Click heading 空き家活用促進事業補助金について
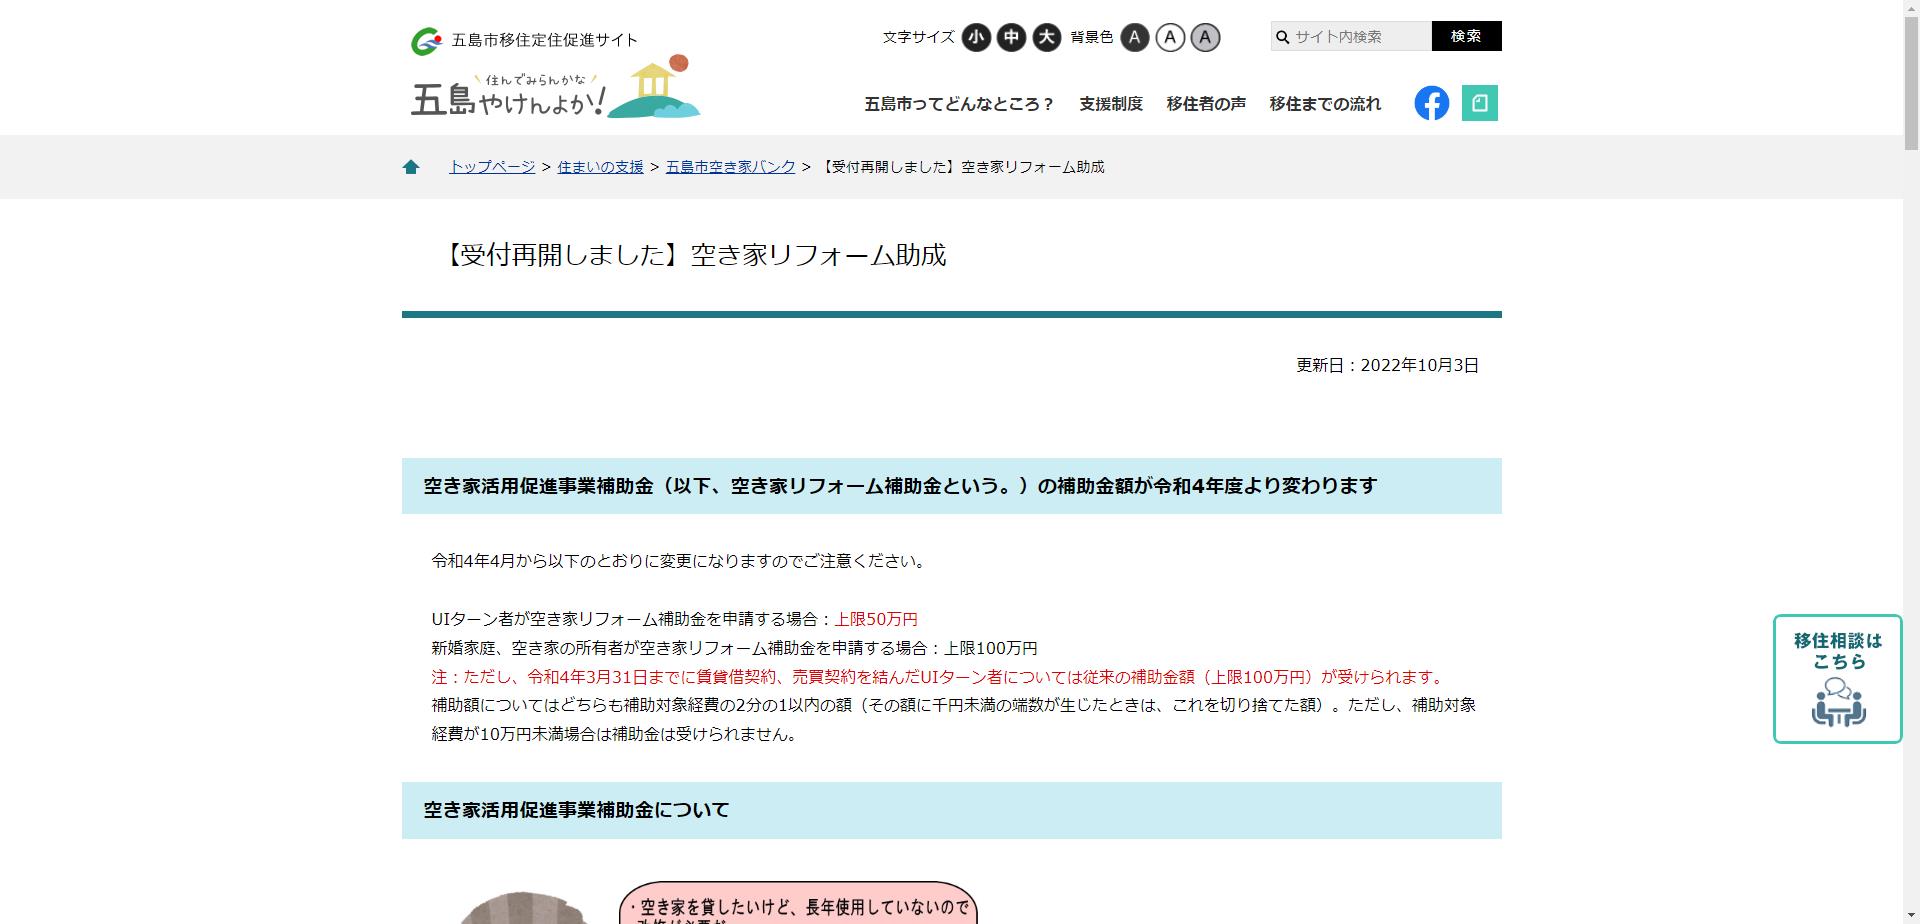The height and width of the screenshot is (924, 1920). (x=576, y=810)
